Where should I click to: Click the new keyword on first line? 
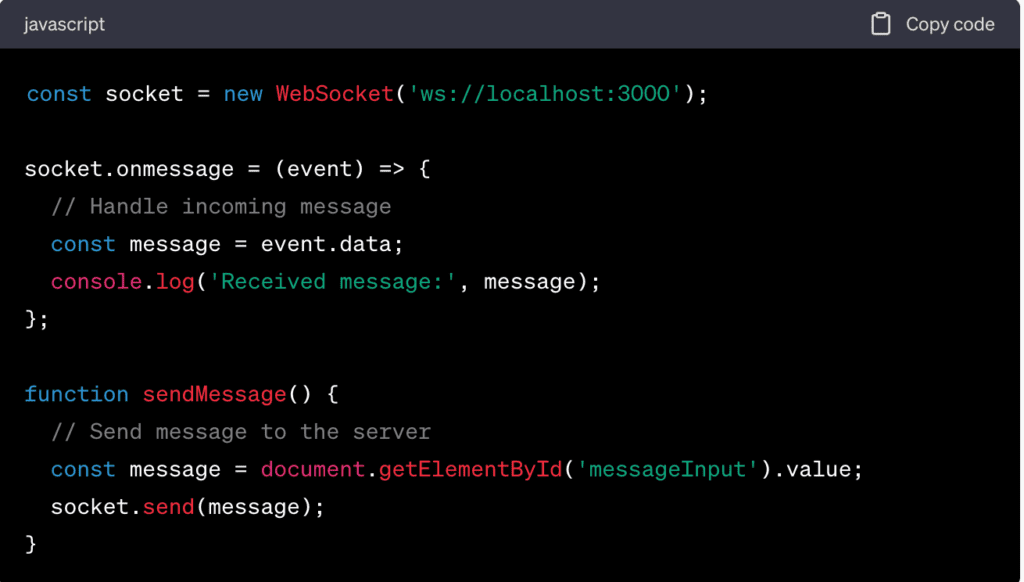point(243,94)
